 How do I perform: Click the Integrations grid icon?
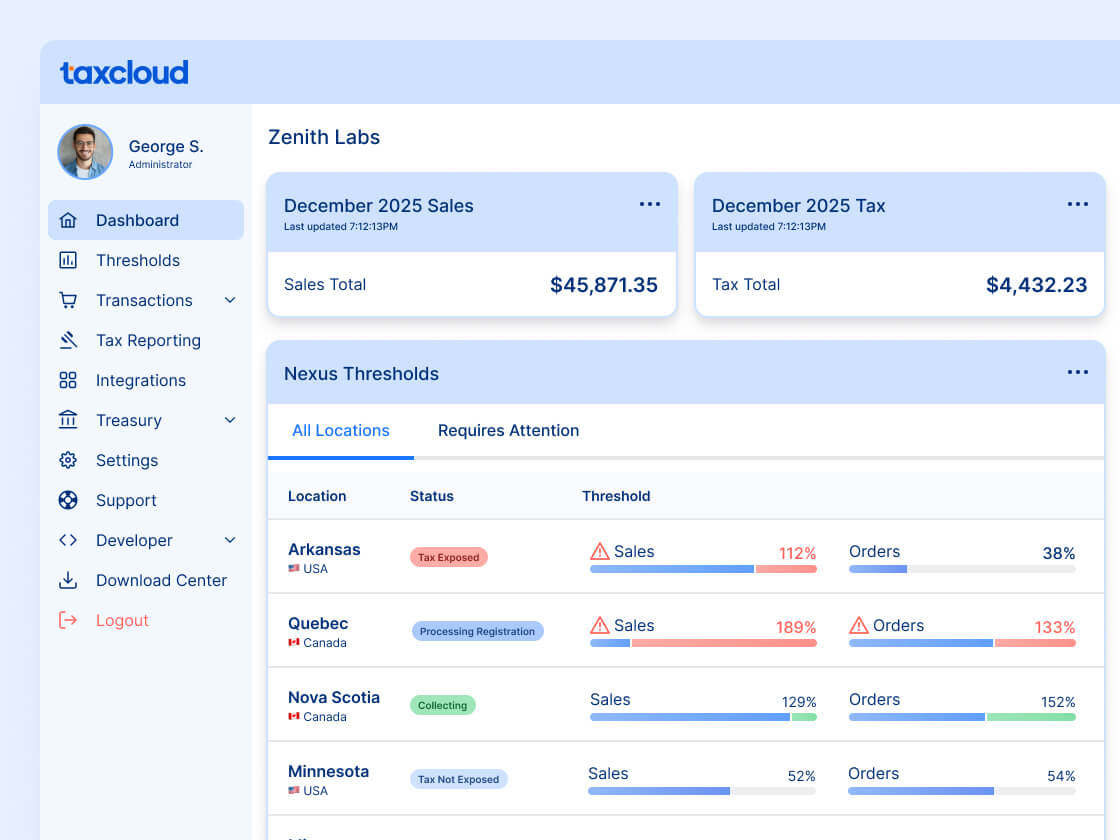click(68, 380)
